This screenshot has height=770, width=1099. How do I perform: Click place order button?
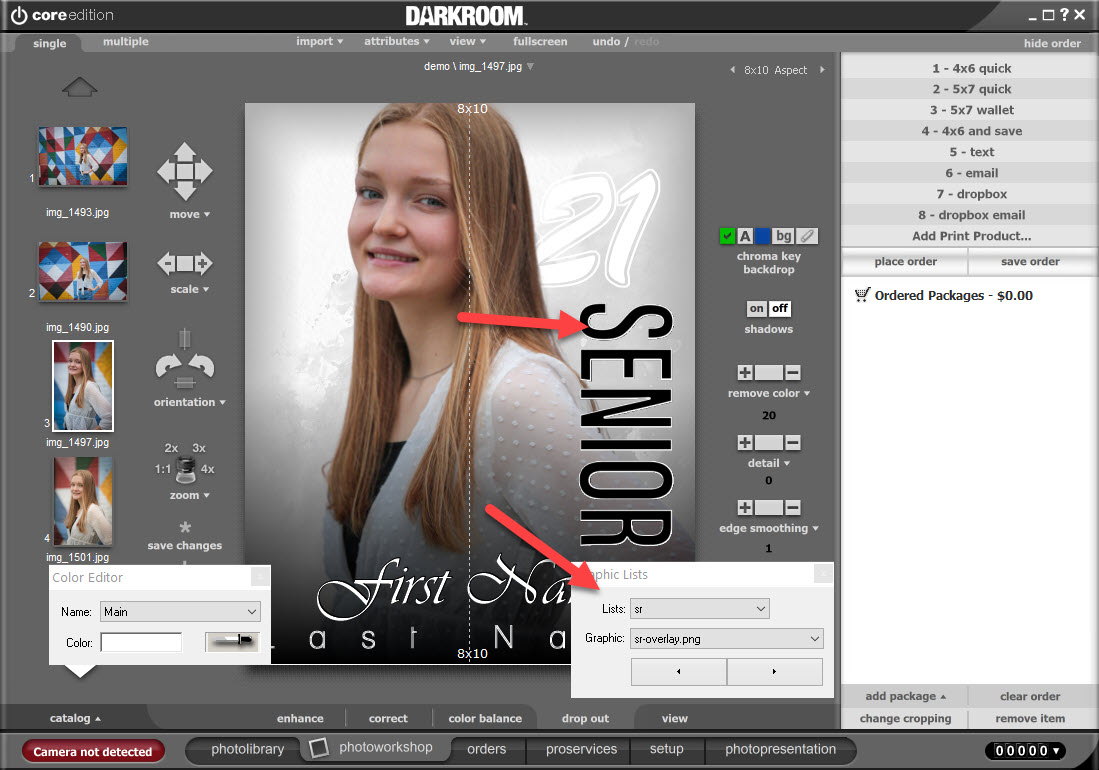point(905,261)
